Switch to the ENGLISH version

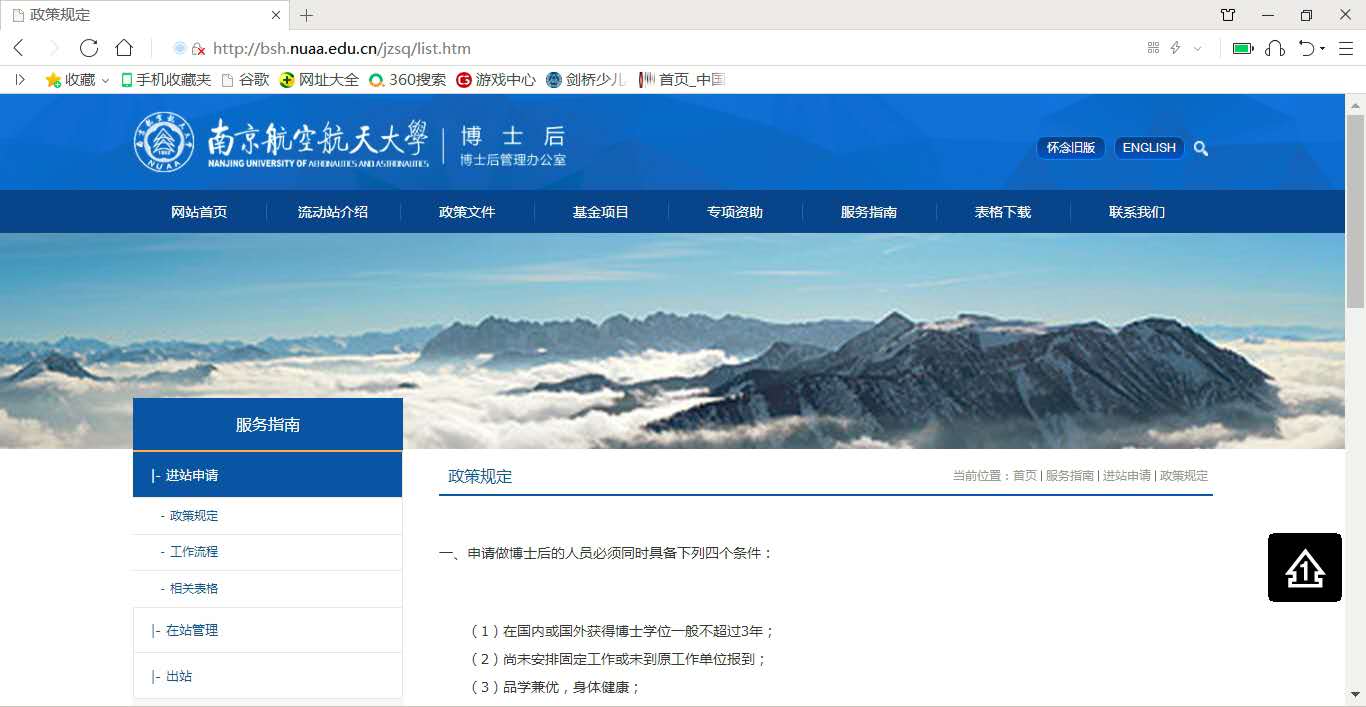[x=1149, y=148]
